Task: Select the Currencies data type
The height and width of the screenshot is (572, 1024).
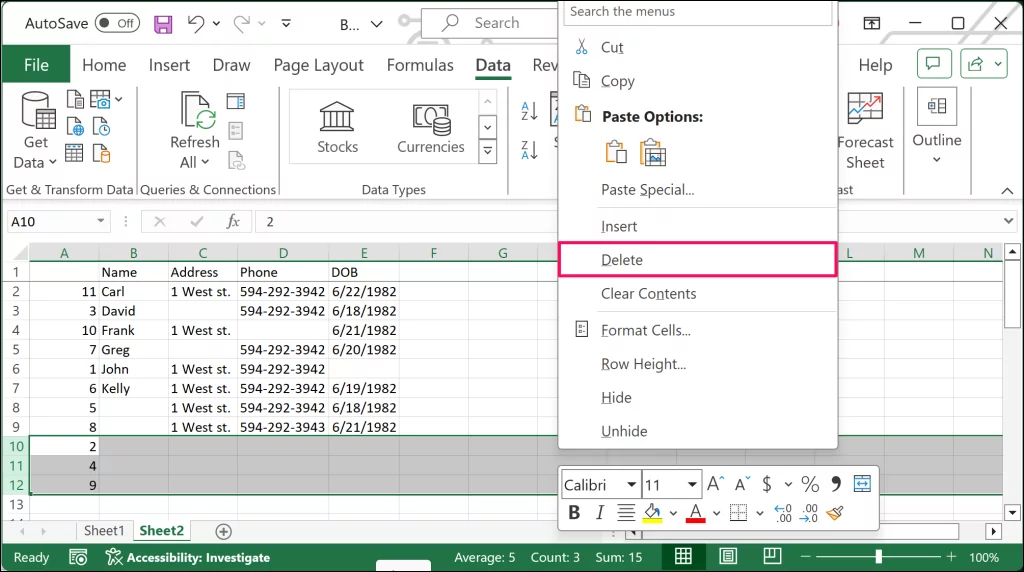Action: [x=430, y=128]
